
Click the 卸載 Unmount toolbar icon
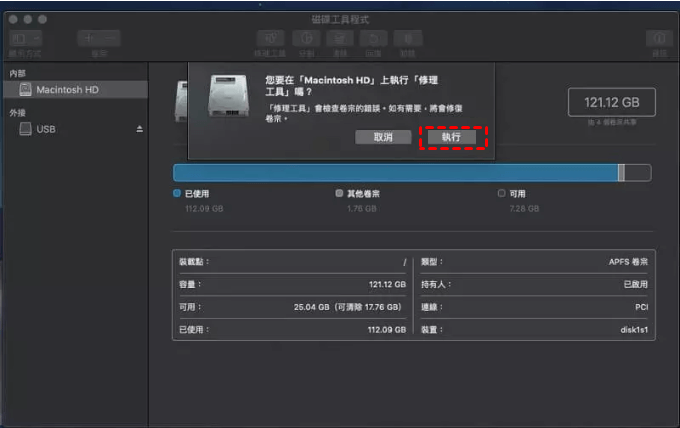tap(408, 39)
